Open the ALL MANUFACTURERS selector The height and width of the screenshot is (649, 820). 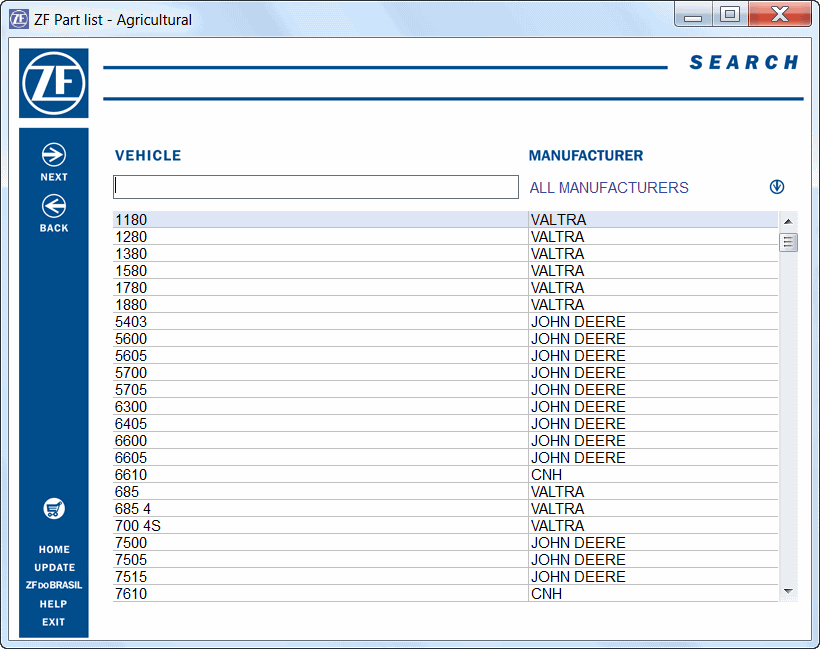click(609, 187)
